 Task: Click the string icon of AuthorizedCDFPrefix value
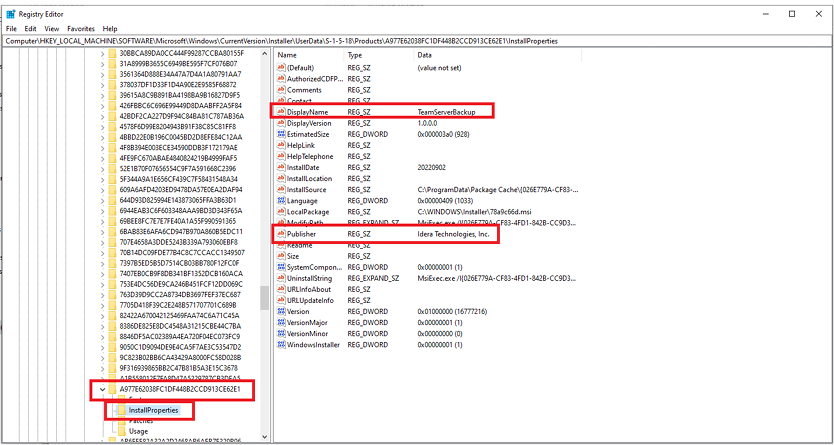(x=281, y=79)
